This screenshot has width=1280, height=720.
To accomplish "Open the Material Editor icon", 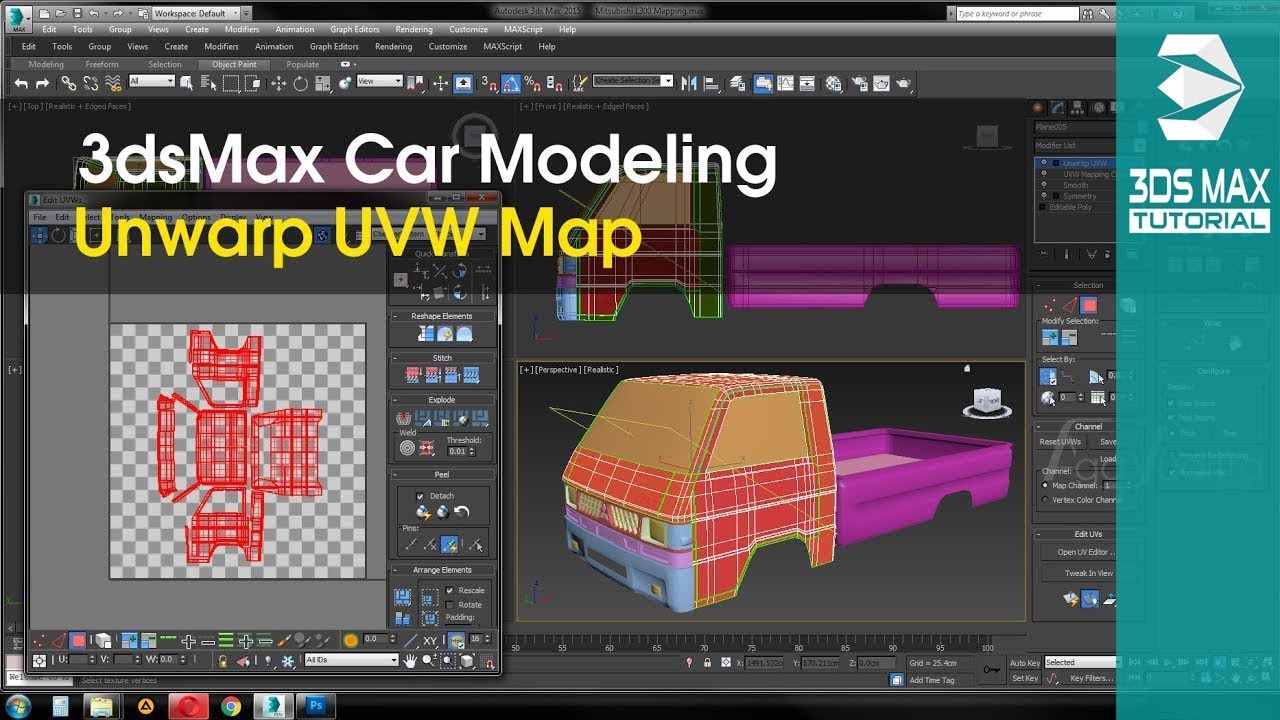I will 833,83.
